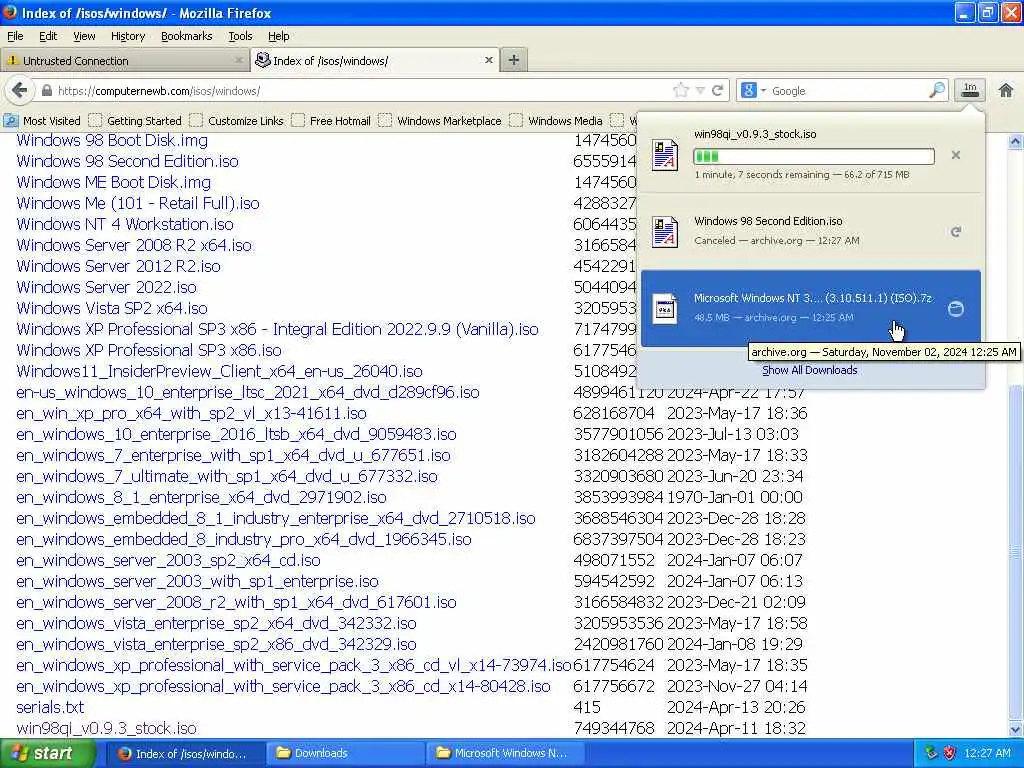Switch to the Untrusted Connection tab
Viewport: 1024px width, 768px height.
(x=124, y=61)
